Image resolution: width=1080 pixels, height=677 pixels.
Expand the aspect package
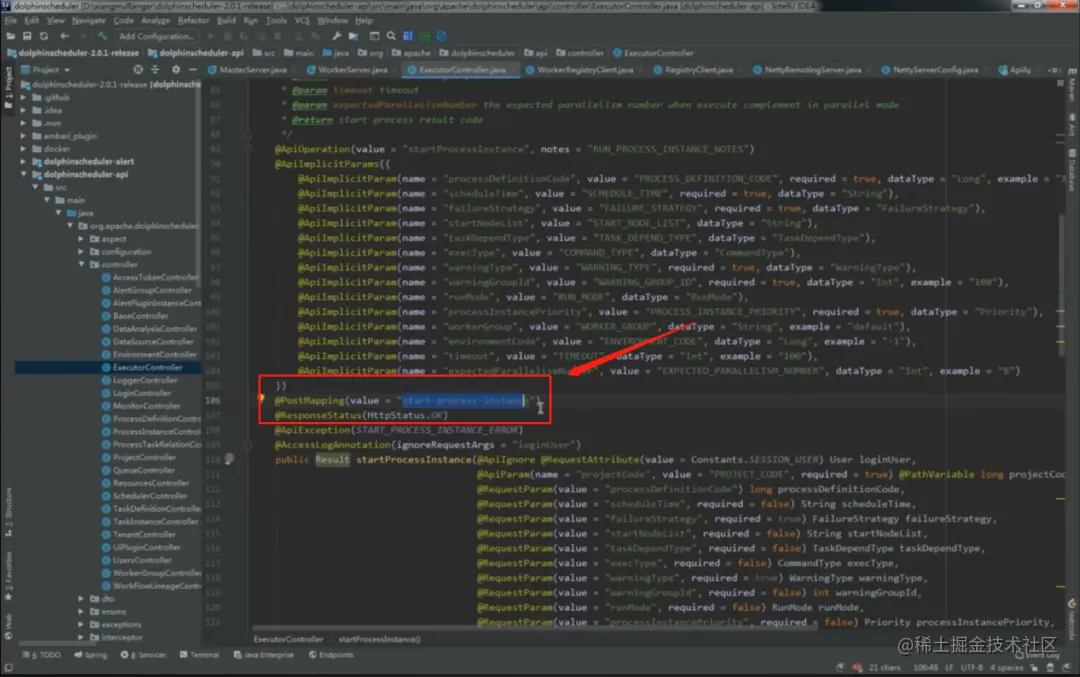coord(81,239)
